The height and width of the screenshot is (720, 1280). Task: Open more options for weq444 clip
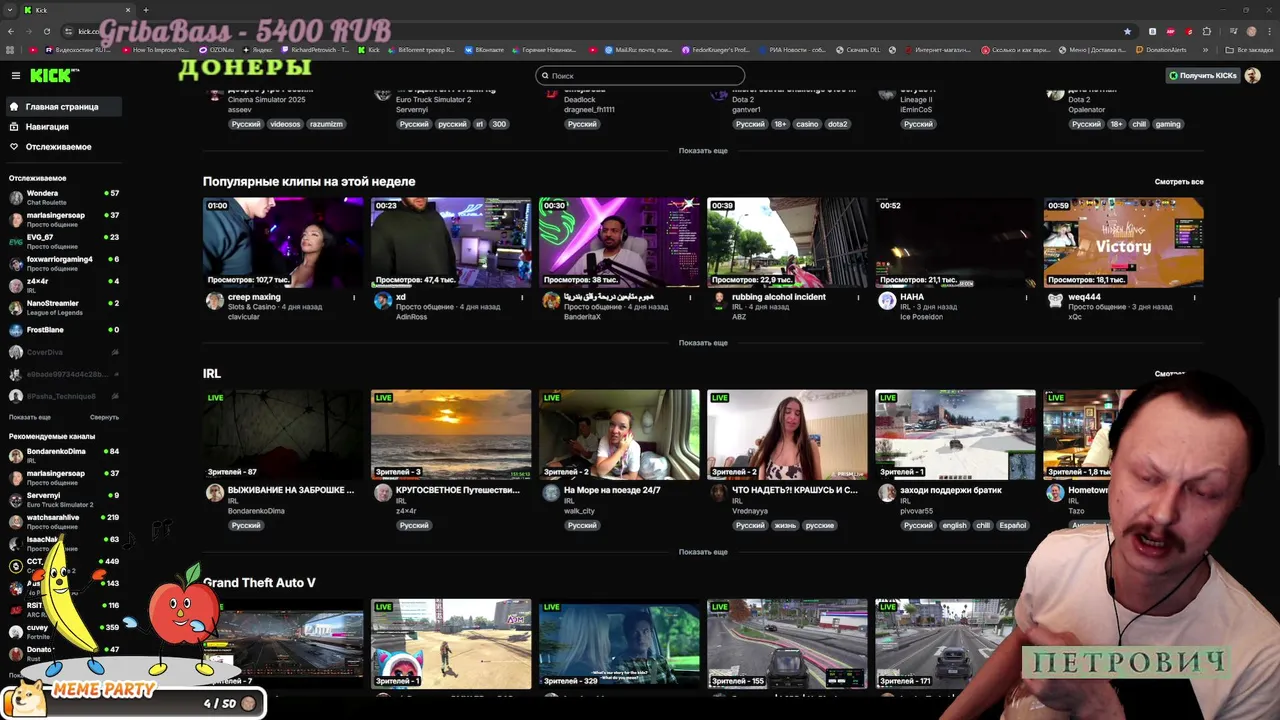tap(1194, 297)
